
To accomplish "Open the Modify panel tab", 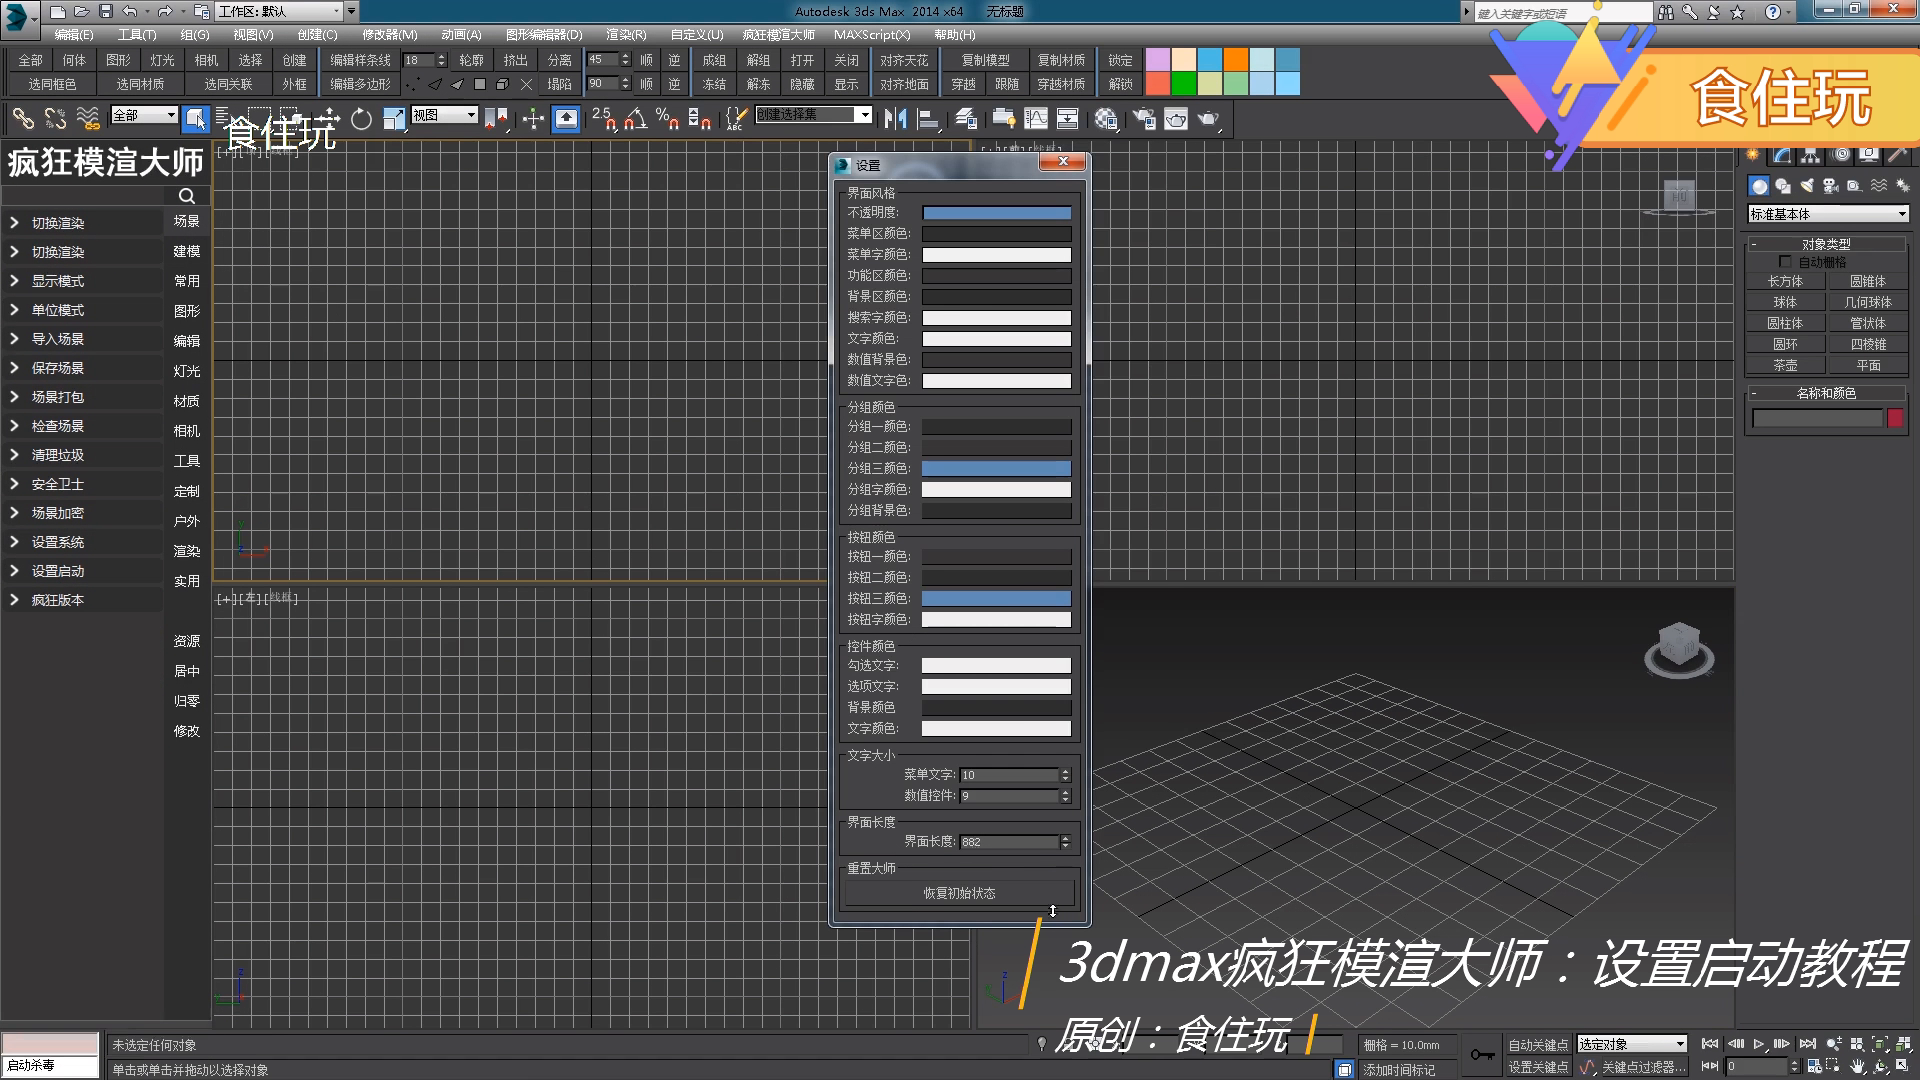I will point(1782,155).
